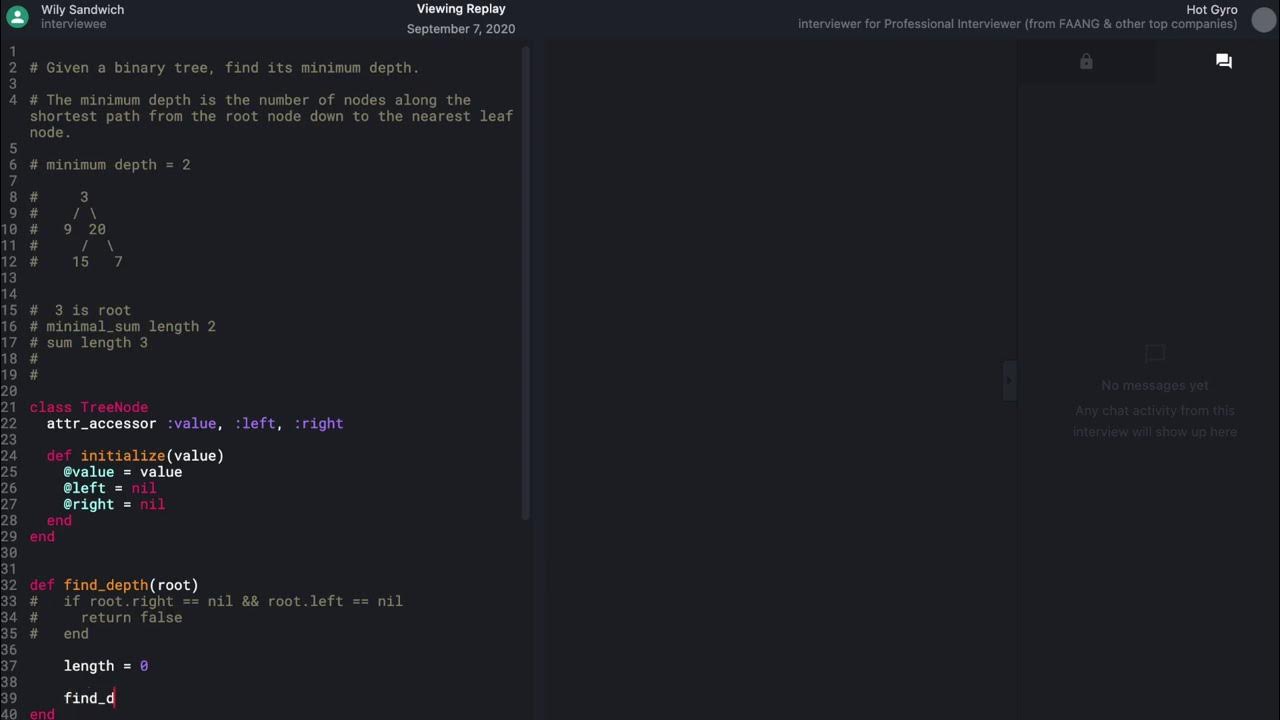The width and height of the screenshot is (1280, 720).
Task: Click the 'def find_depth(root)' line
Action: coord(114,585)
